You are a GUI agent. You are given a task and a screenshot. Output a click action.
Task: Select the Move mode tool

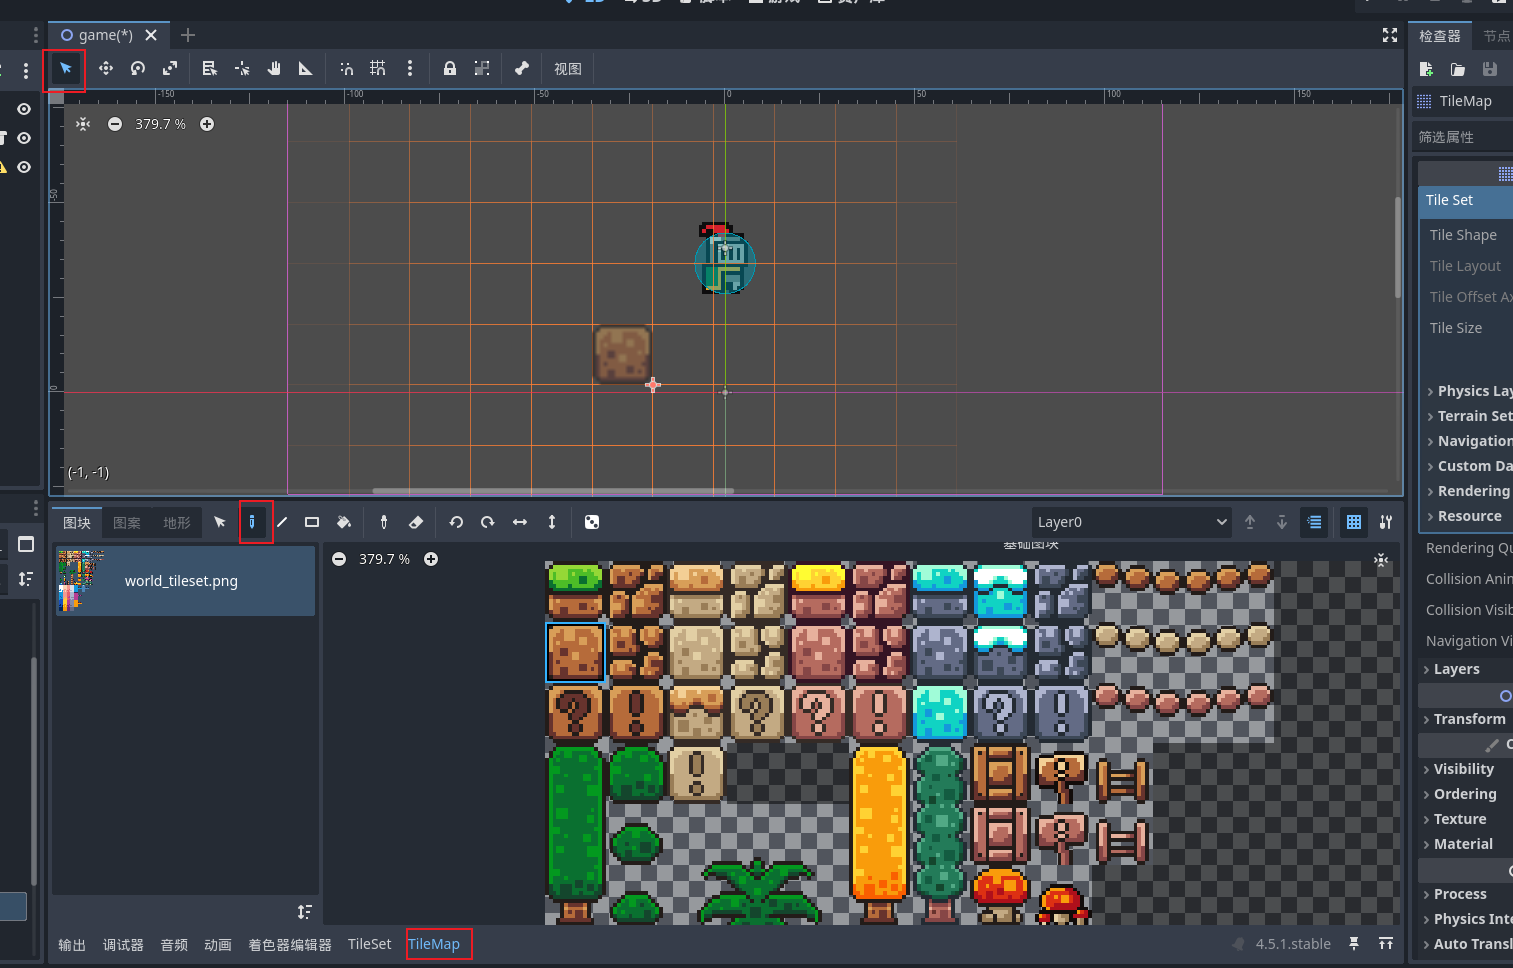coord(105,69)
